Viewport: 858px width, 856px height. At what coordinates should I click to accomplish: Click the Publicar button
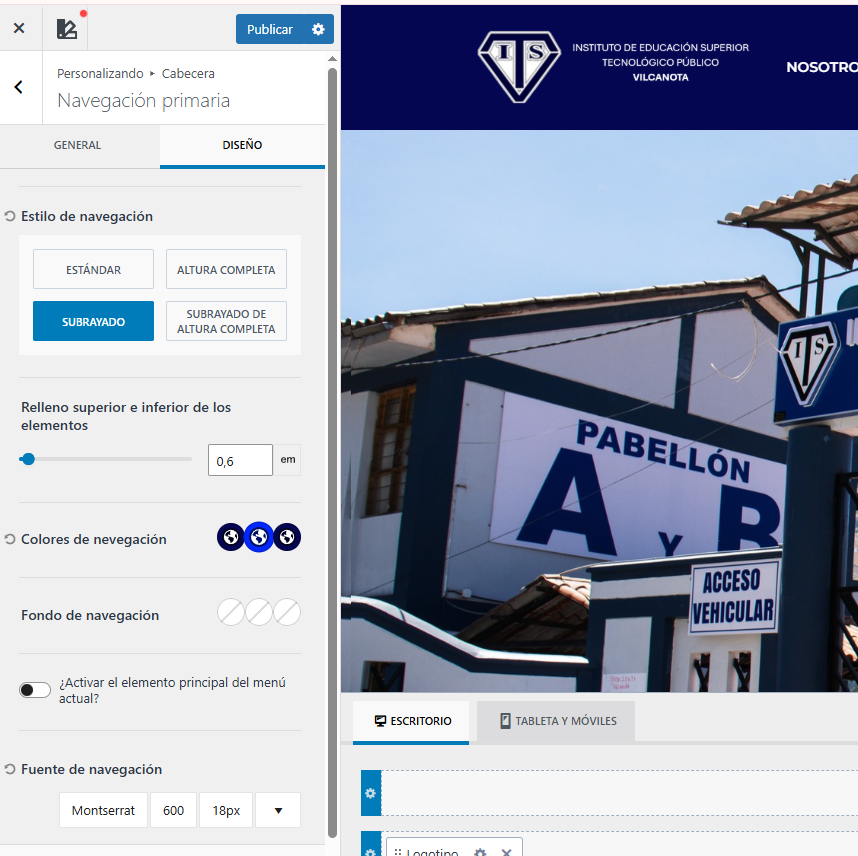click(270, 29)
